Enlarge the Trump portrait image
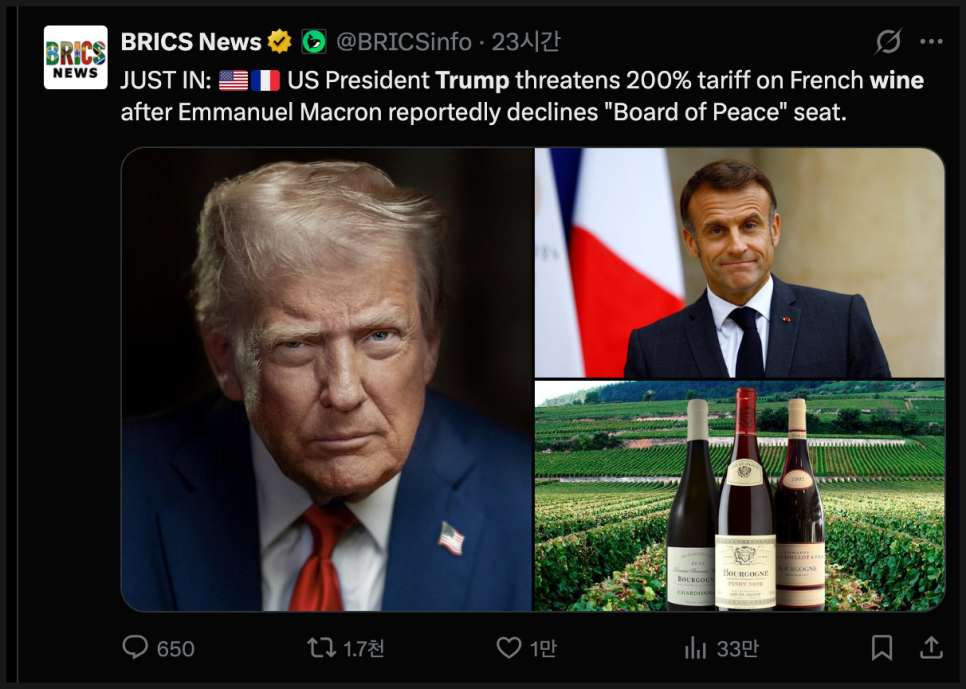Image resolution: width=966 pixels, height=689 pixels. (x=326, y=380)
